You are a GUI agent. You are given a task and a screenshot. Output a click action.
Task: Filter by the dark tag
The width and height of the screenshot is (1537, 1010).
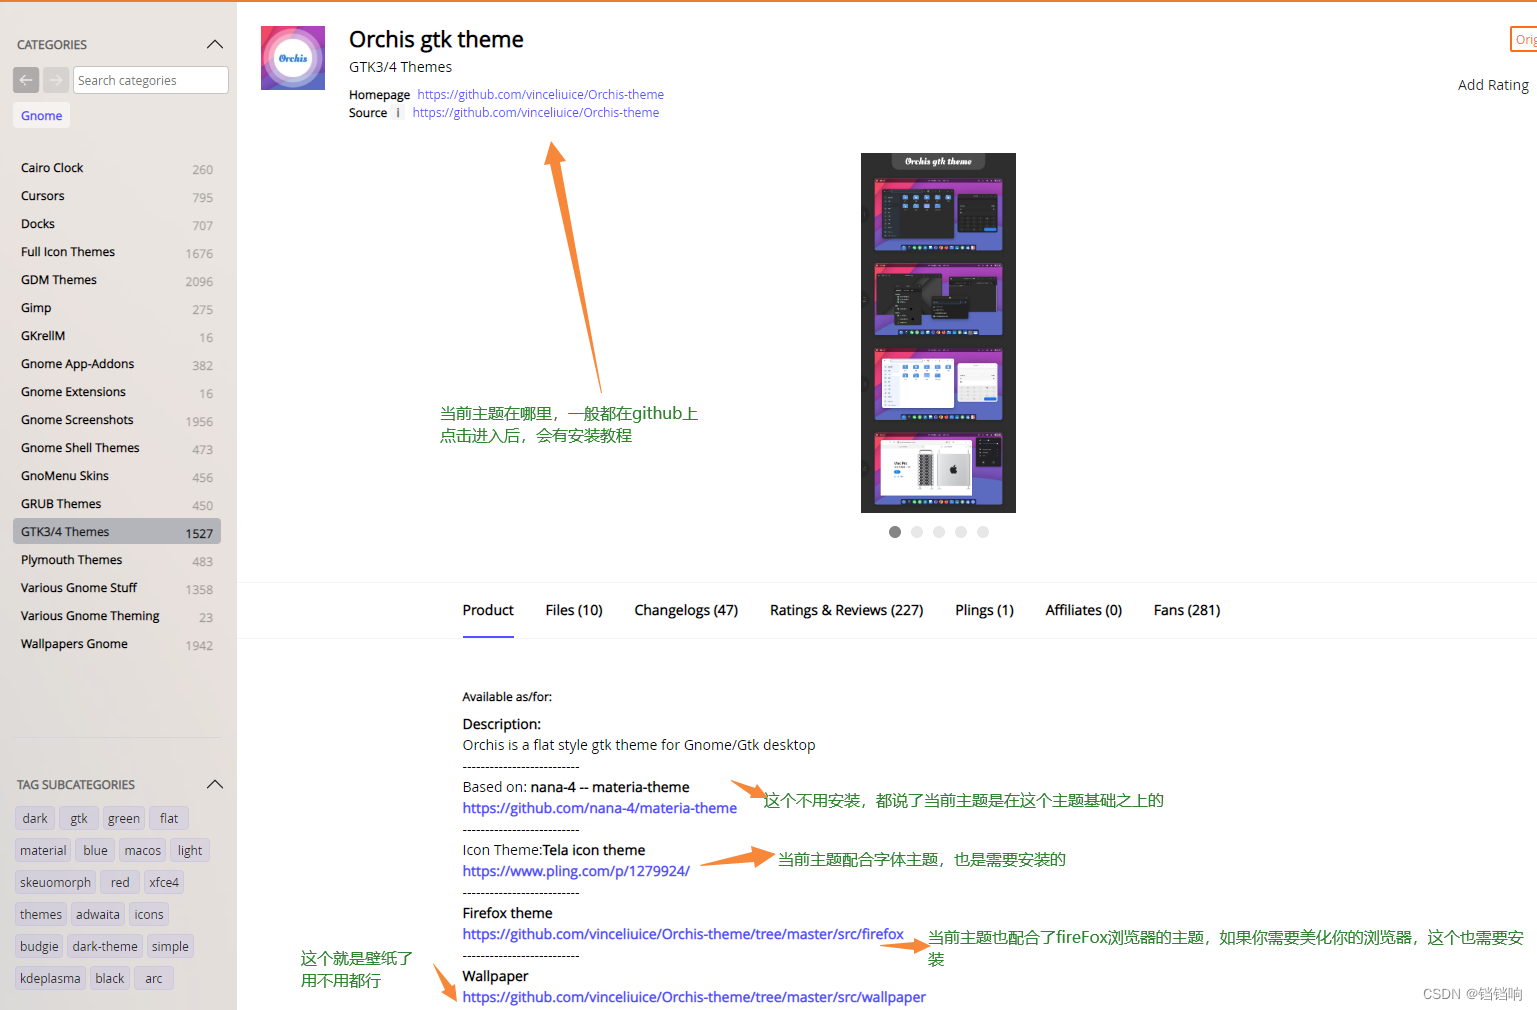tap(35, 818)
